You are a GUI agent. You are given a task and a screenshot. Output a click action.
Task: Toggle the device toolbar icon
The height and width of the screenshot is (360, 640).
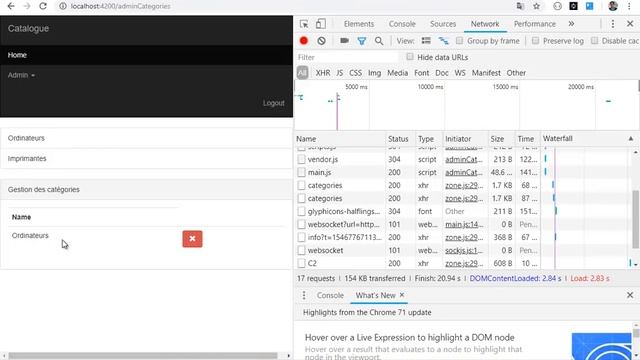click(321, 24)
